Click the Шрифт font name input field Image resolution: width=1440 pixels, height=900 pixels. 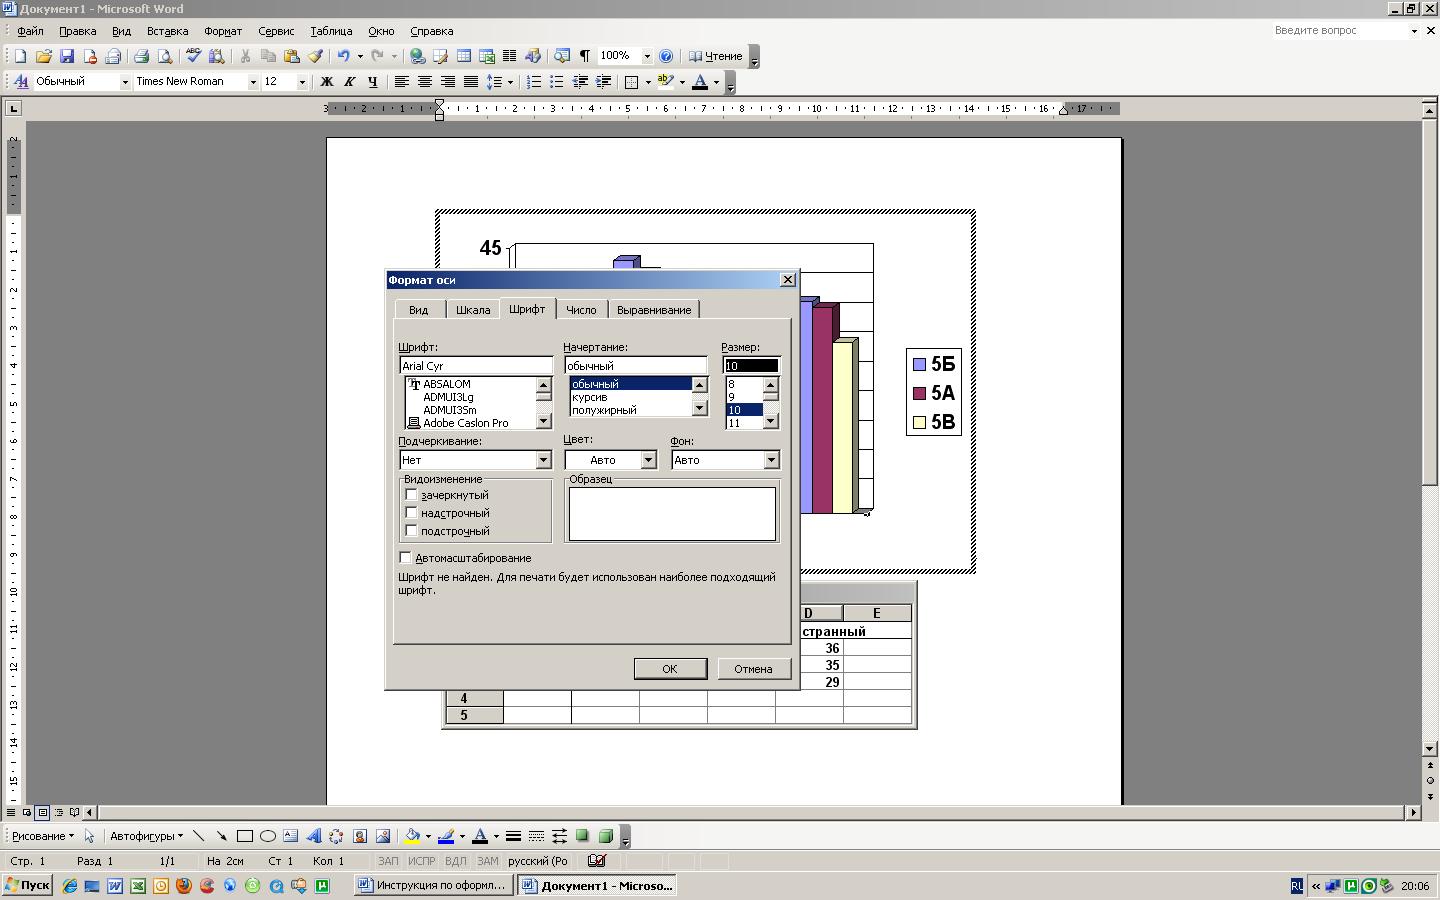click(476, 366)
